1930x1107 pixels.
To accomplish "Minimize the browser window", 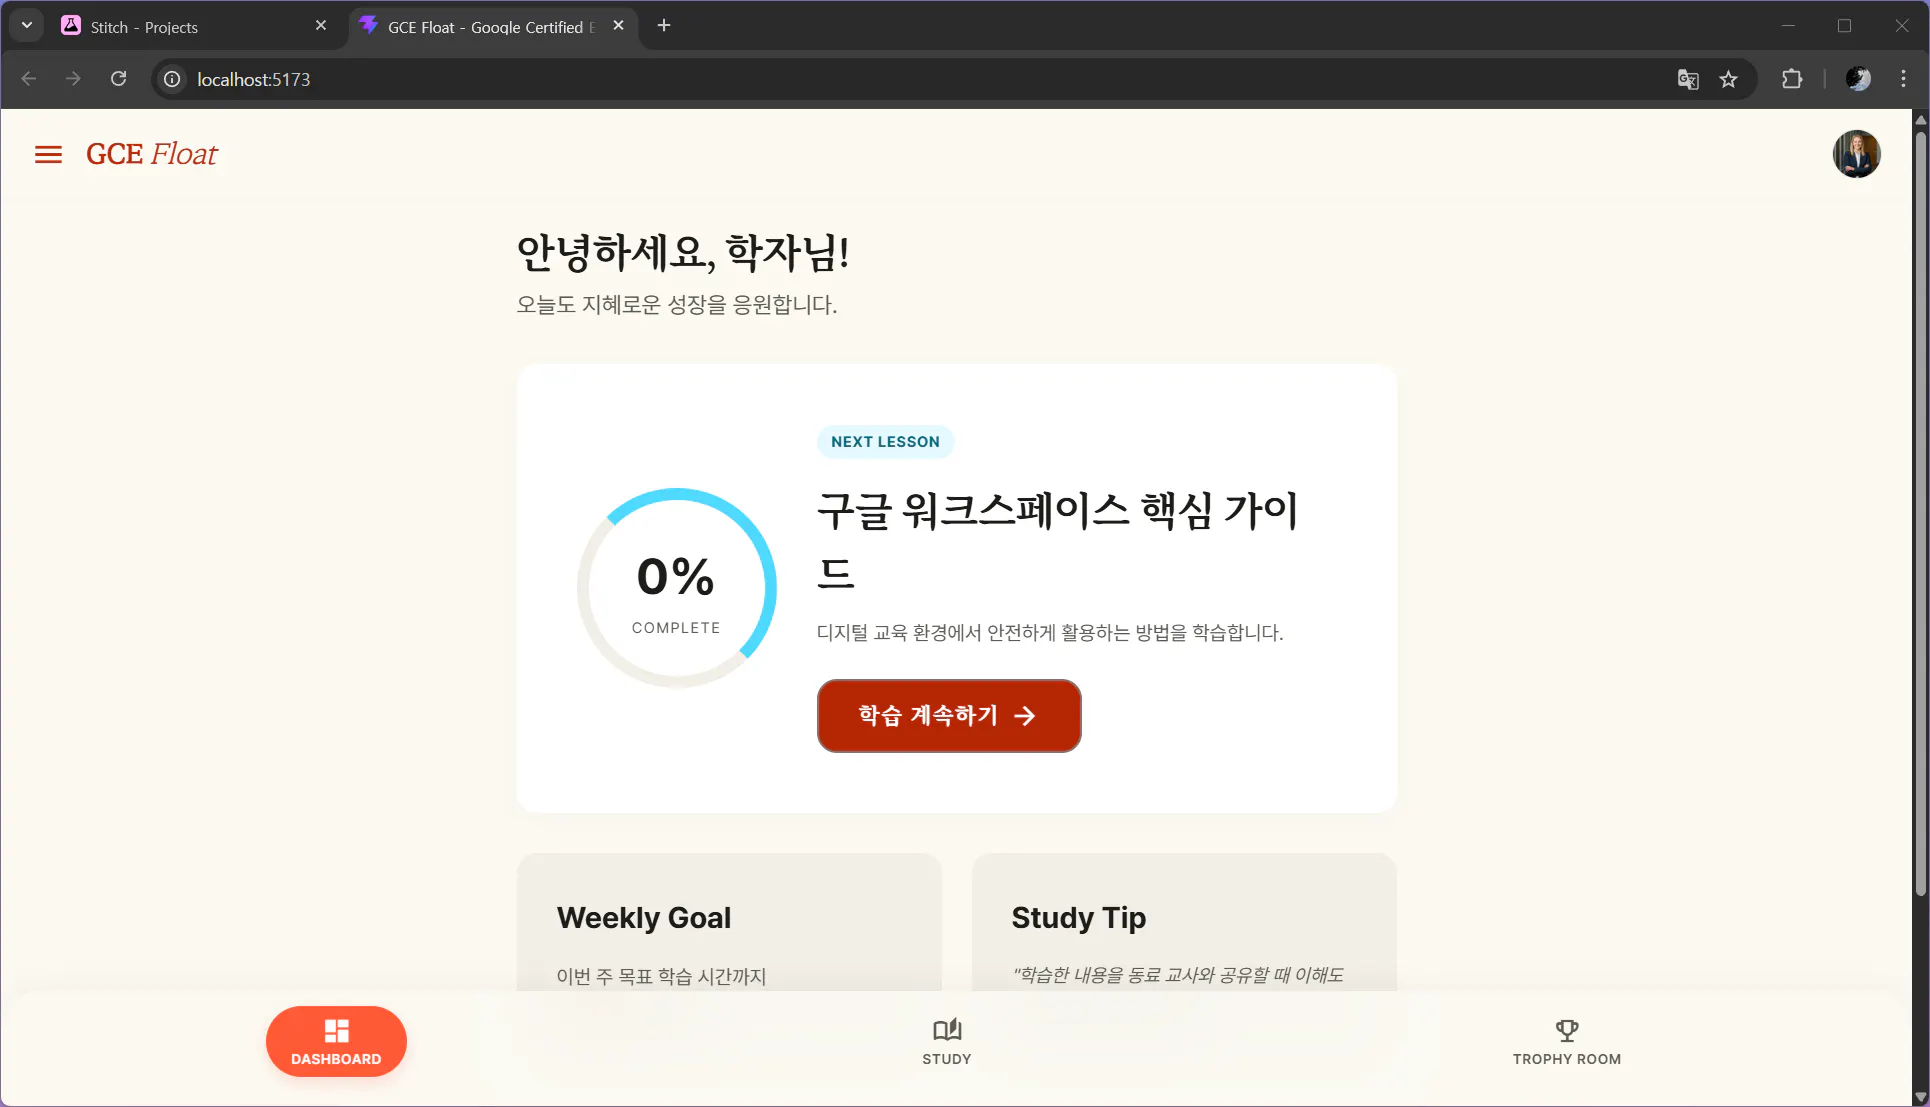I will point(1788,26).
